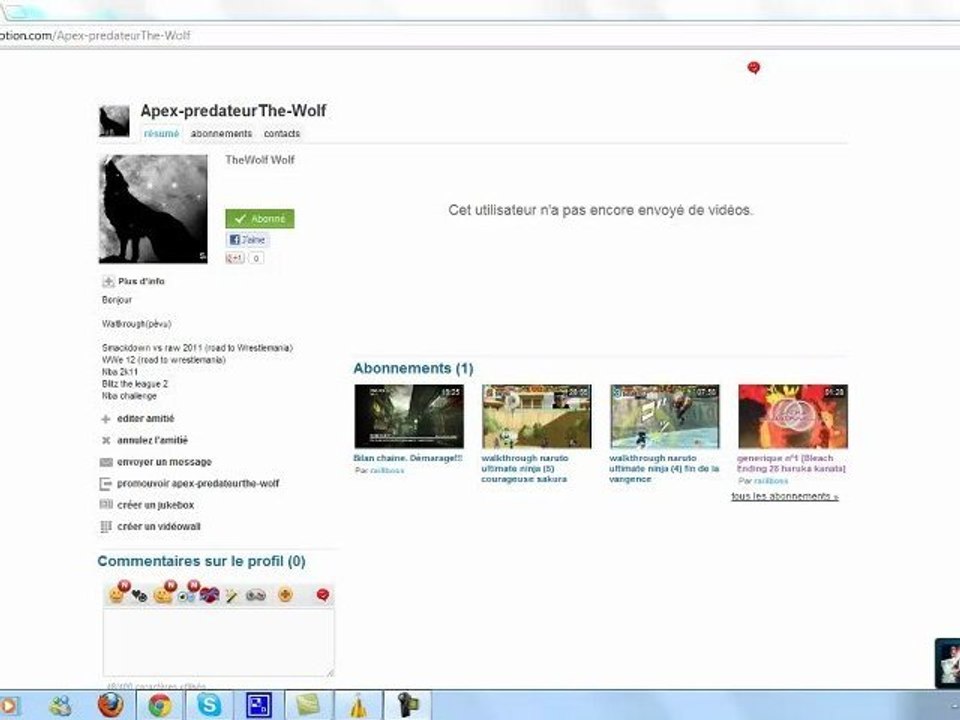The image size is (960, 720).
Task: Click the browser address bar URL
Action: [x=96, y=36]
